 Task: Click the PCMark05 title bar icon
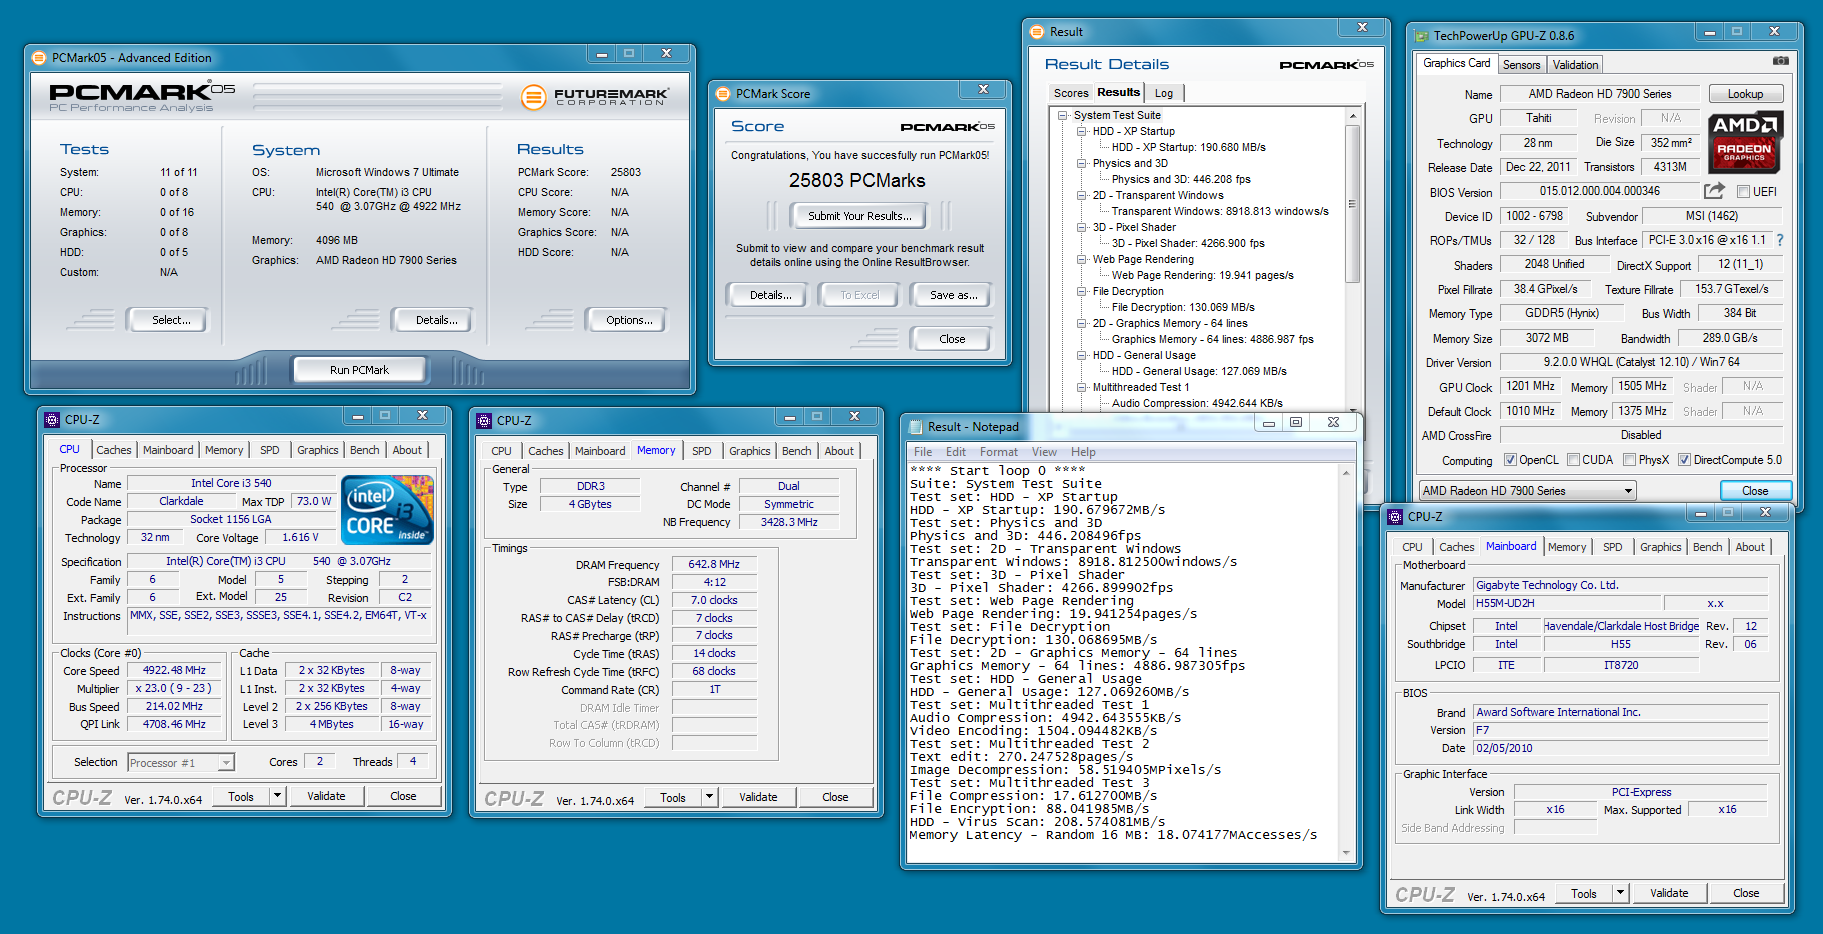pyautogui.click(x=39, y=58)
